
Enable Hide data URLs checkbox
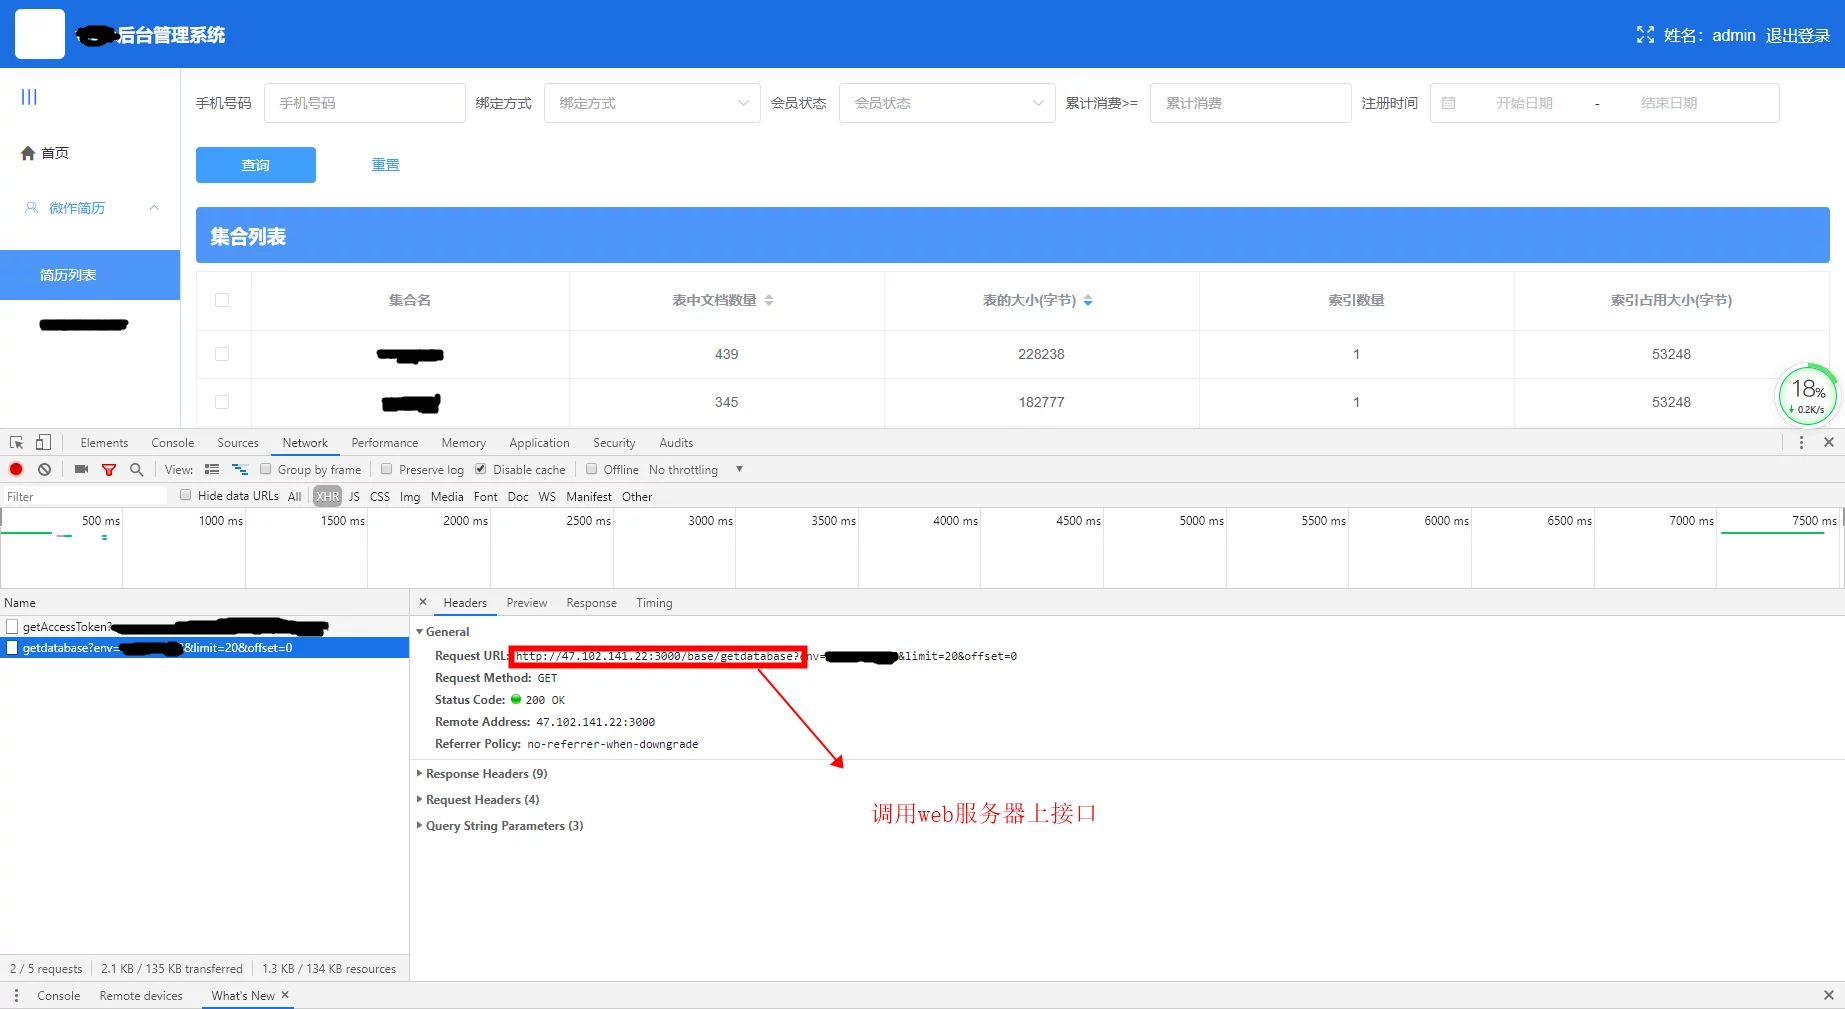[186, 495]
